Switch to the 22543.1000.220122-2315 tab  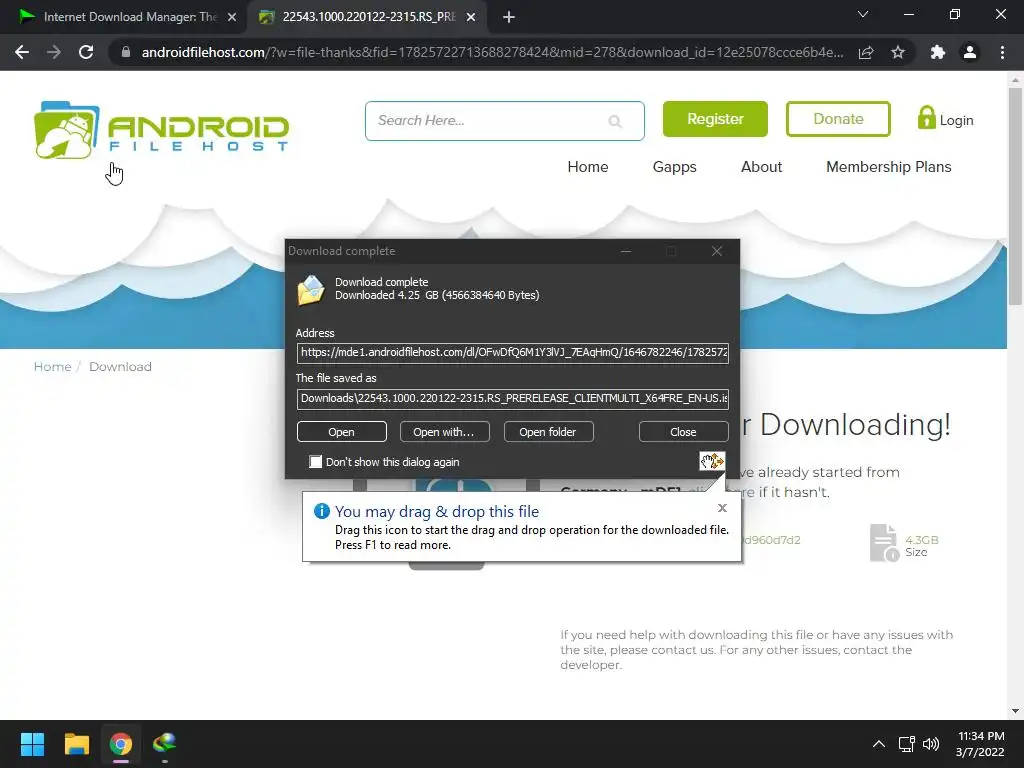coord(369,17)
